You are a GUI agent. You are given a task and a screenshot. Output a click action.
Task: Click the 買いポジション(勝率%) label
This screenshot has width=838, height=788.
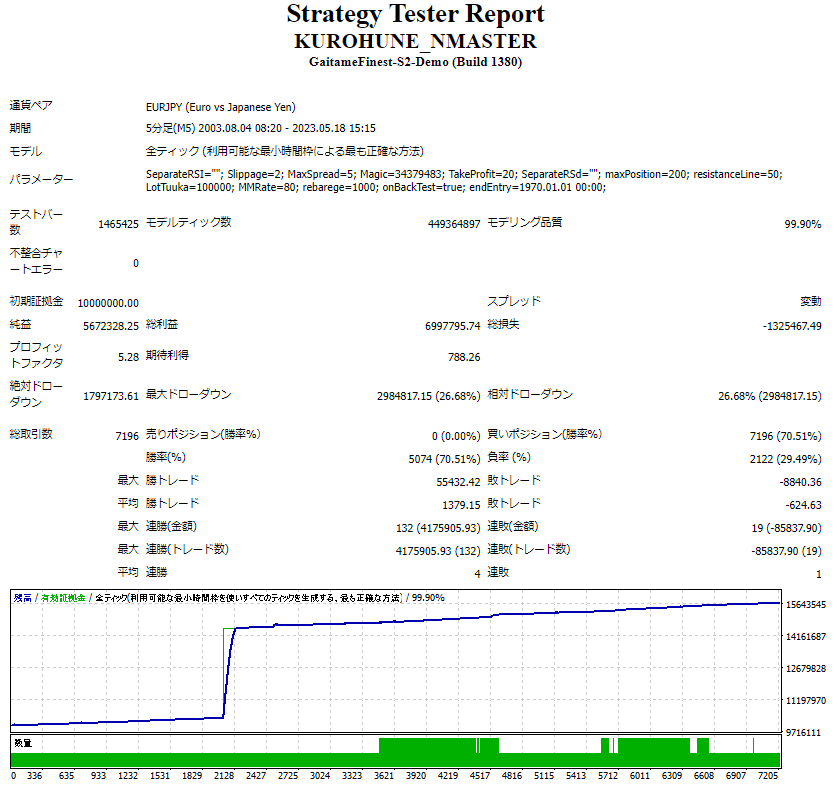tap(545, 434)
